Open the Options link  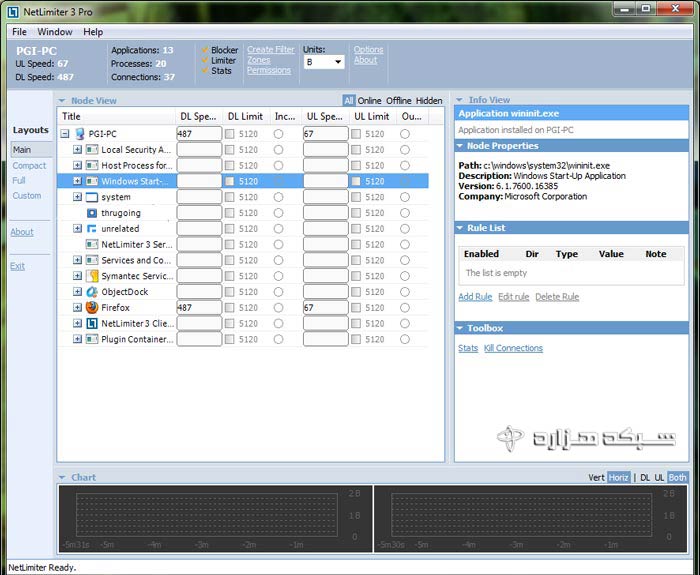[x=368, y=50]
